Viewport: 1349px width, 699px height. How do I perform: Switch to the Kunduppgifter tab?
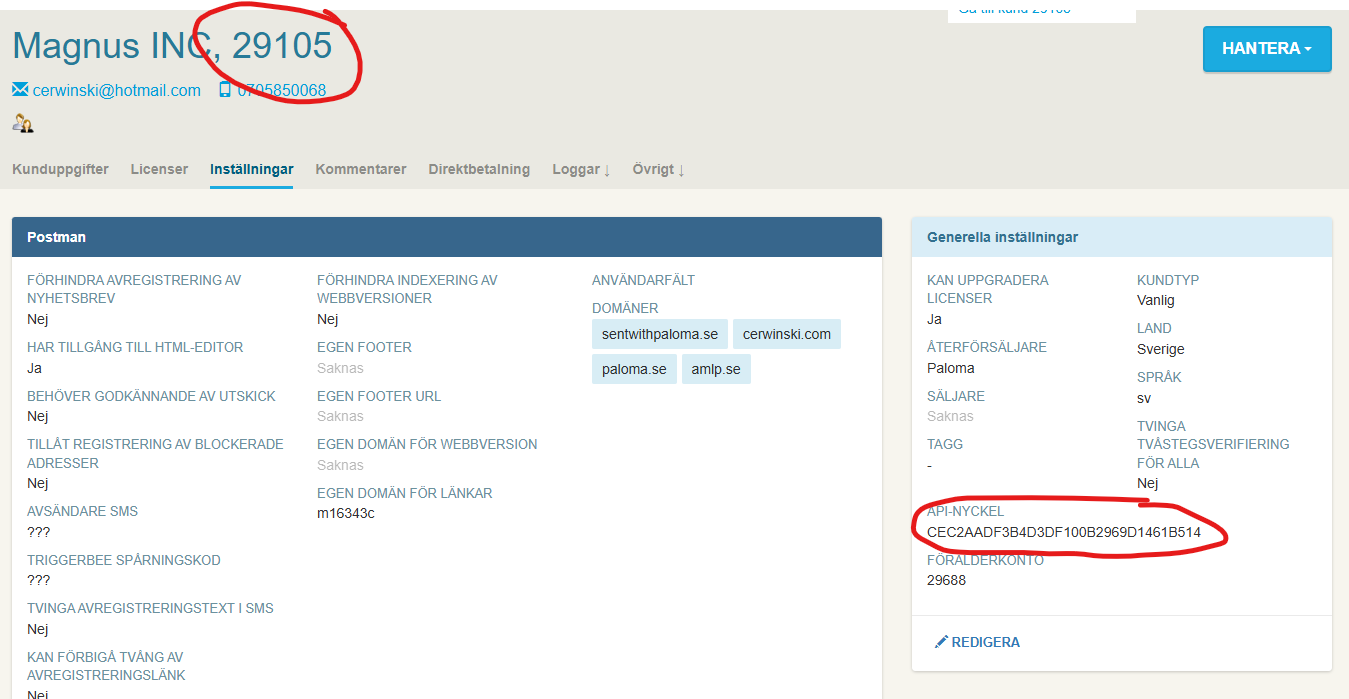point(60,169)
